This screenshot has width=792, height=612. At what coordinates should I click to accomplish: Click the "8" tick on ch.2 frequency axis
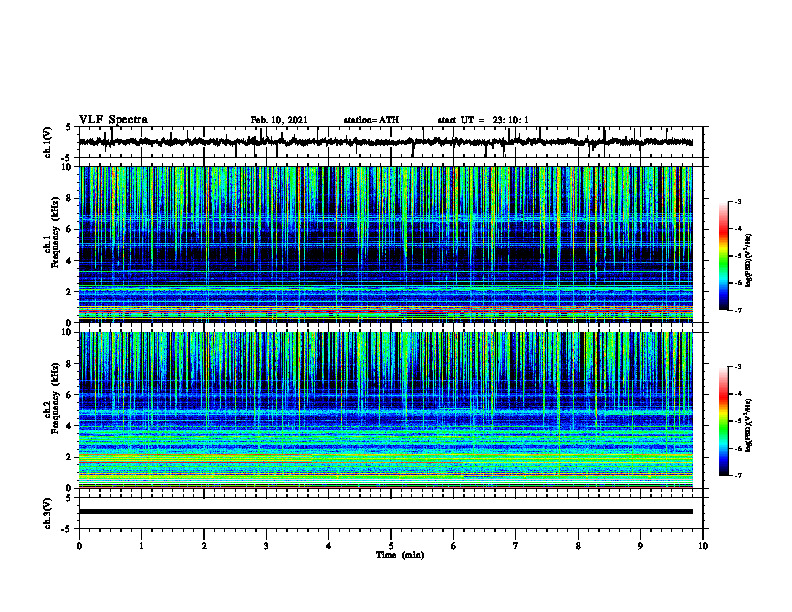(70, 364)
